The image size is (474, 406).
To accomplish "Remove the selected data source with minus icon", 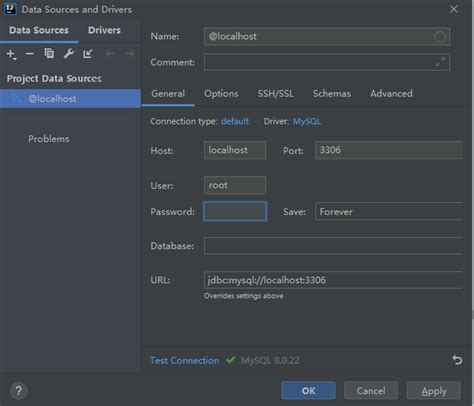I will click(30, 53).
